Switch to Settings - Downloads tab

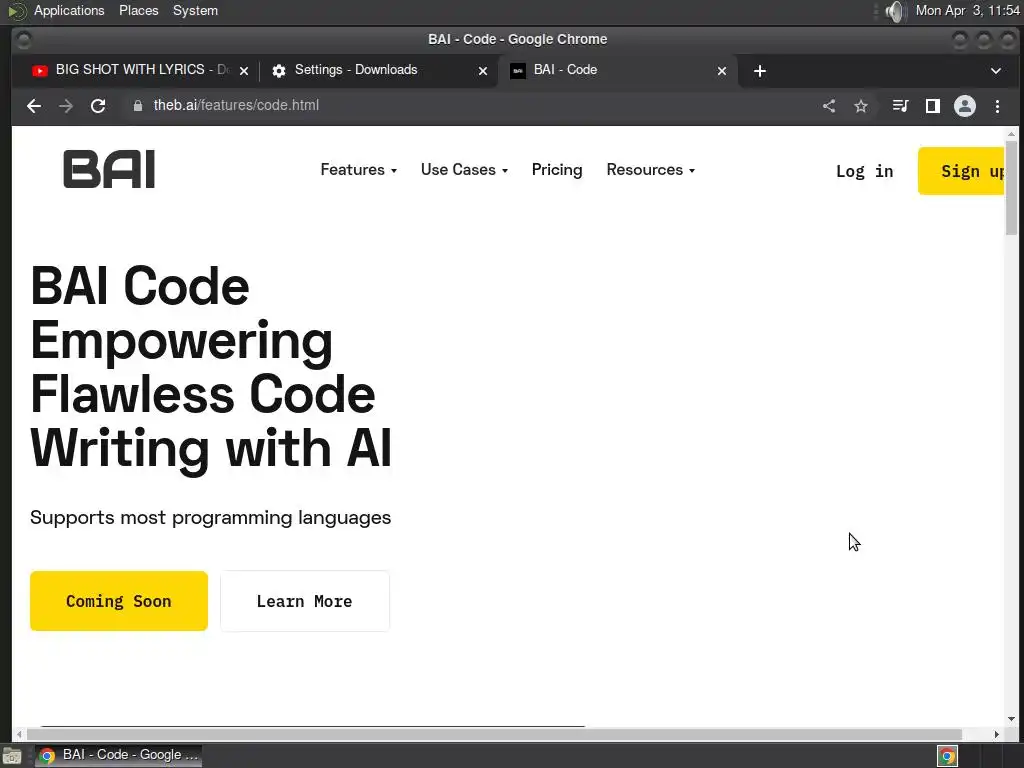377,70
